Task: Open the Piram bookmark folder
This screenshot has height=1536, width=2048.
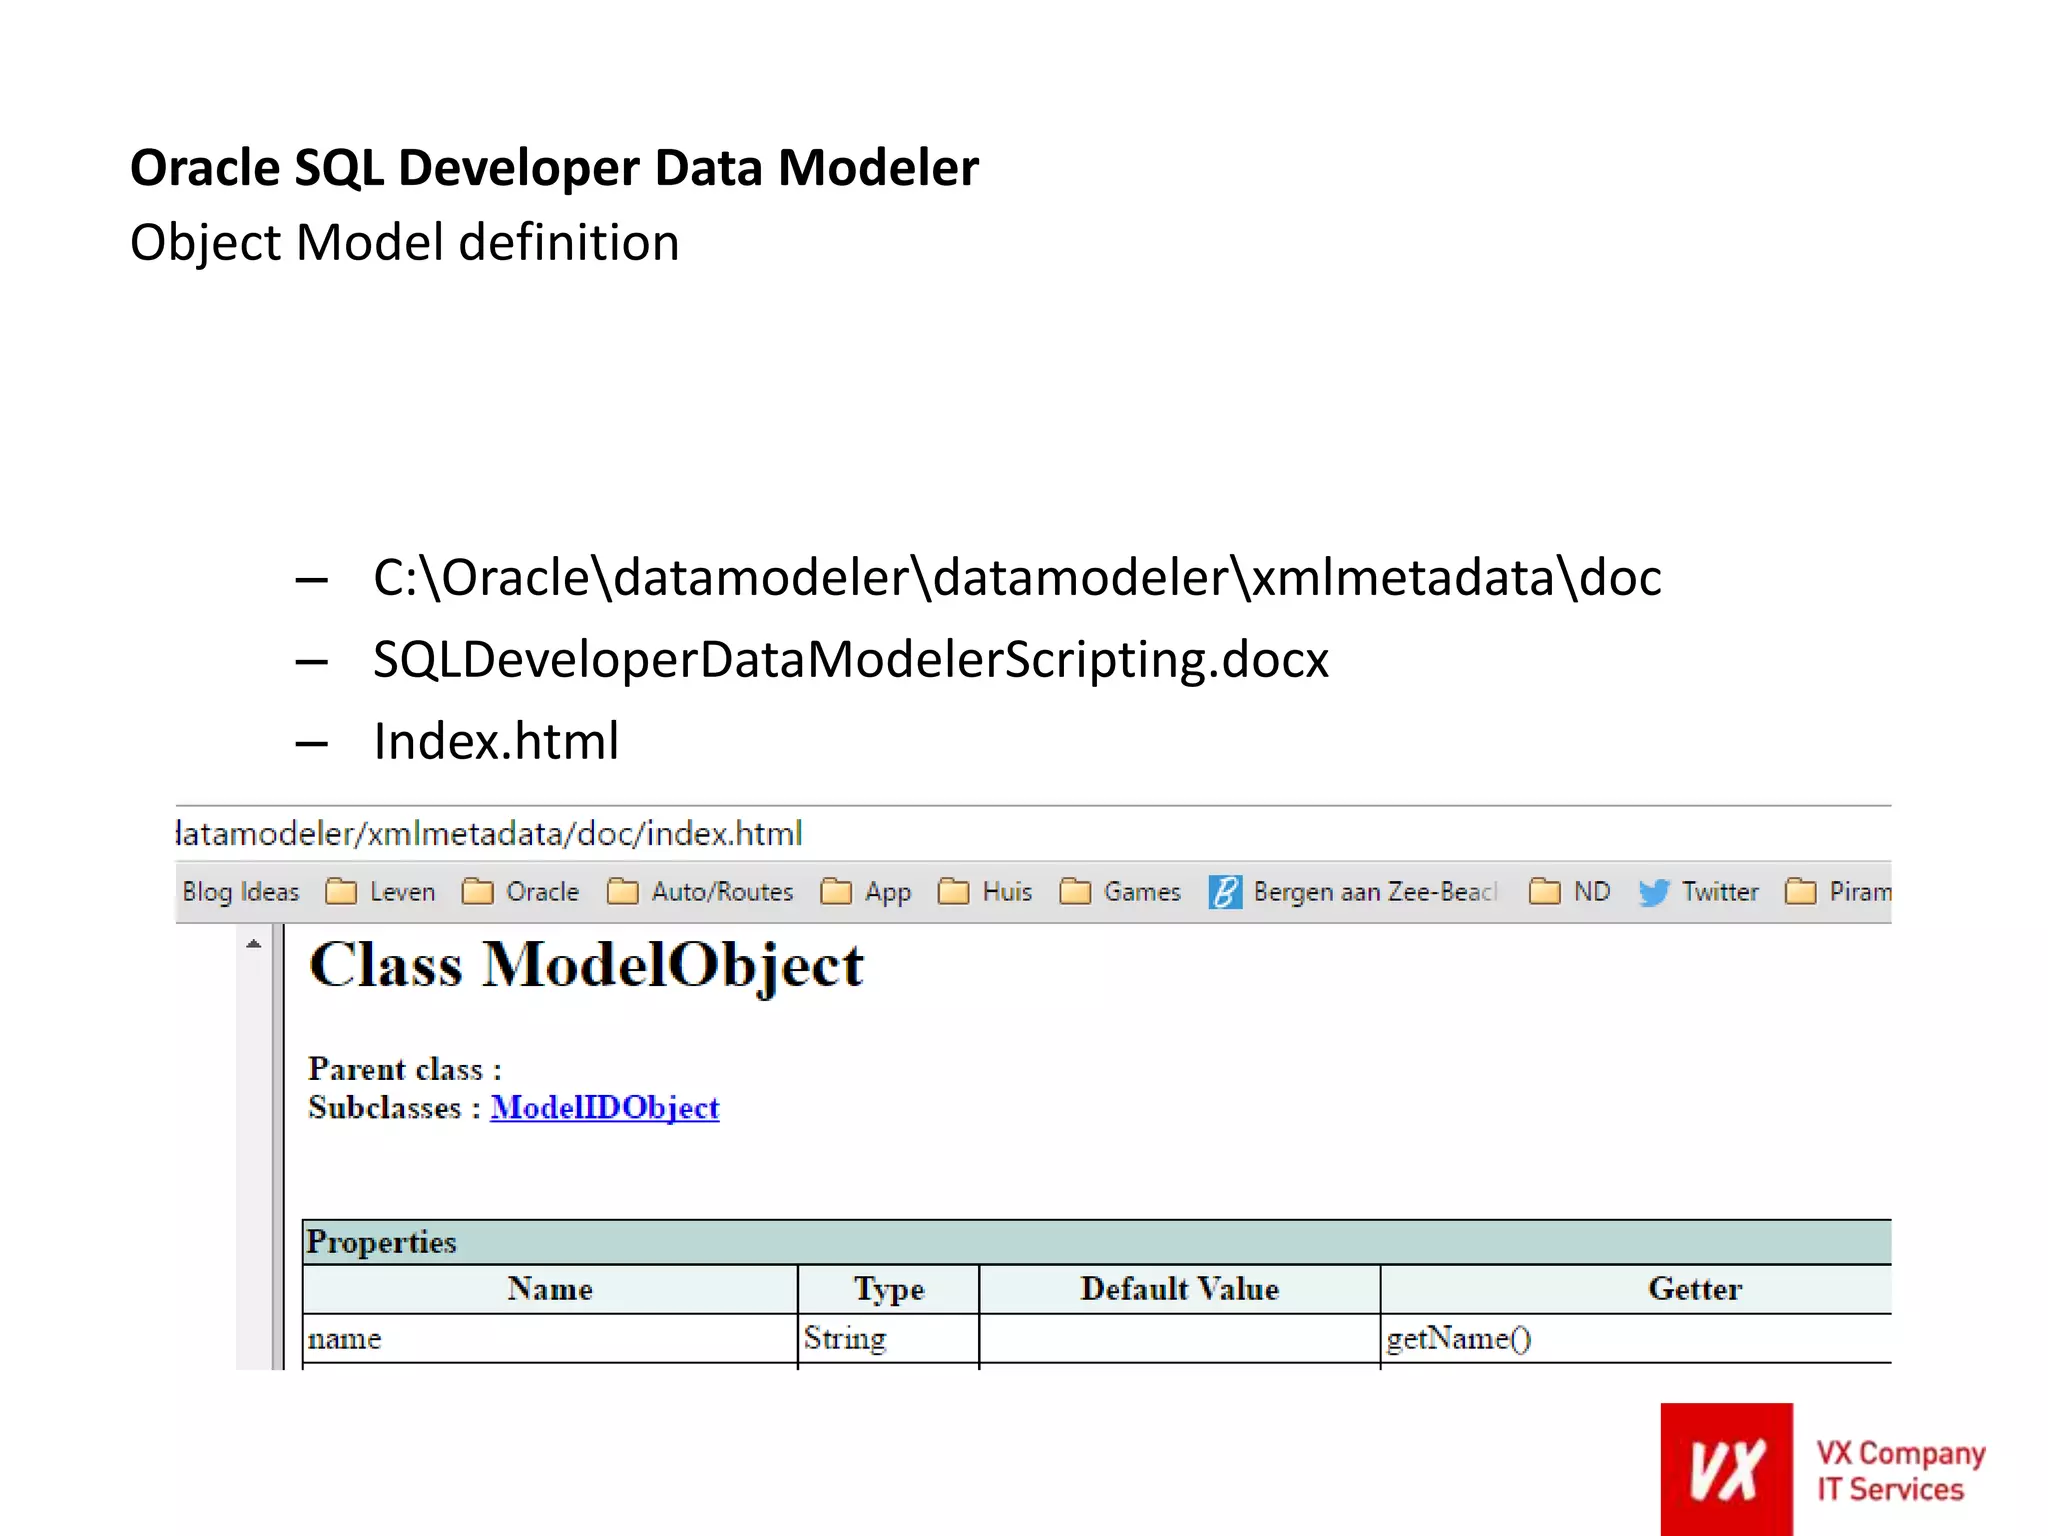Action: (1838, 891)
